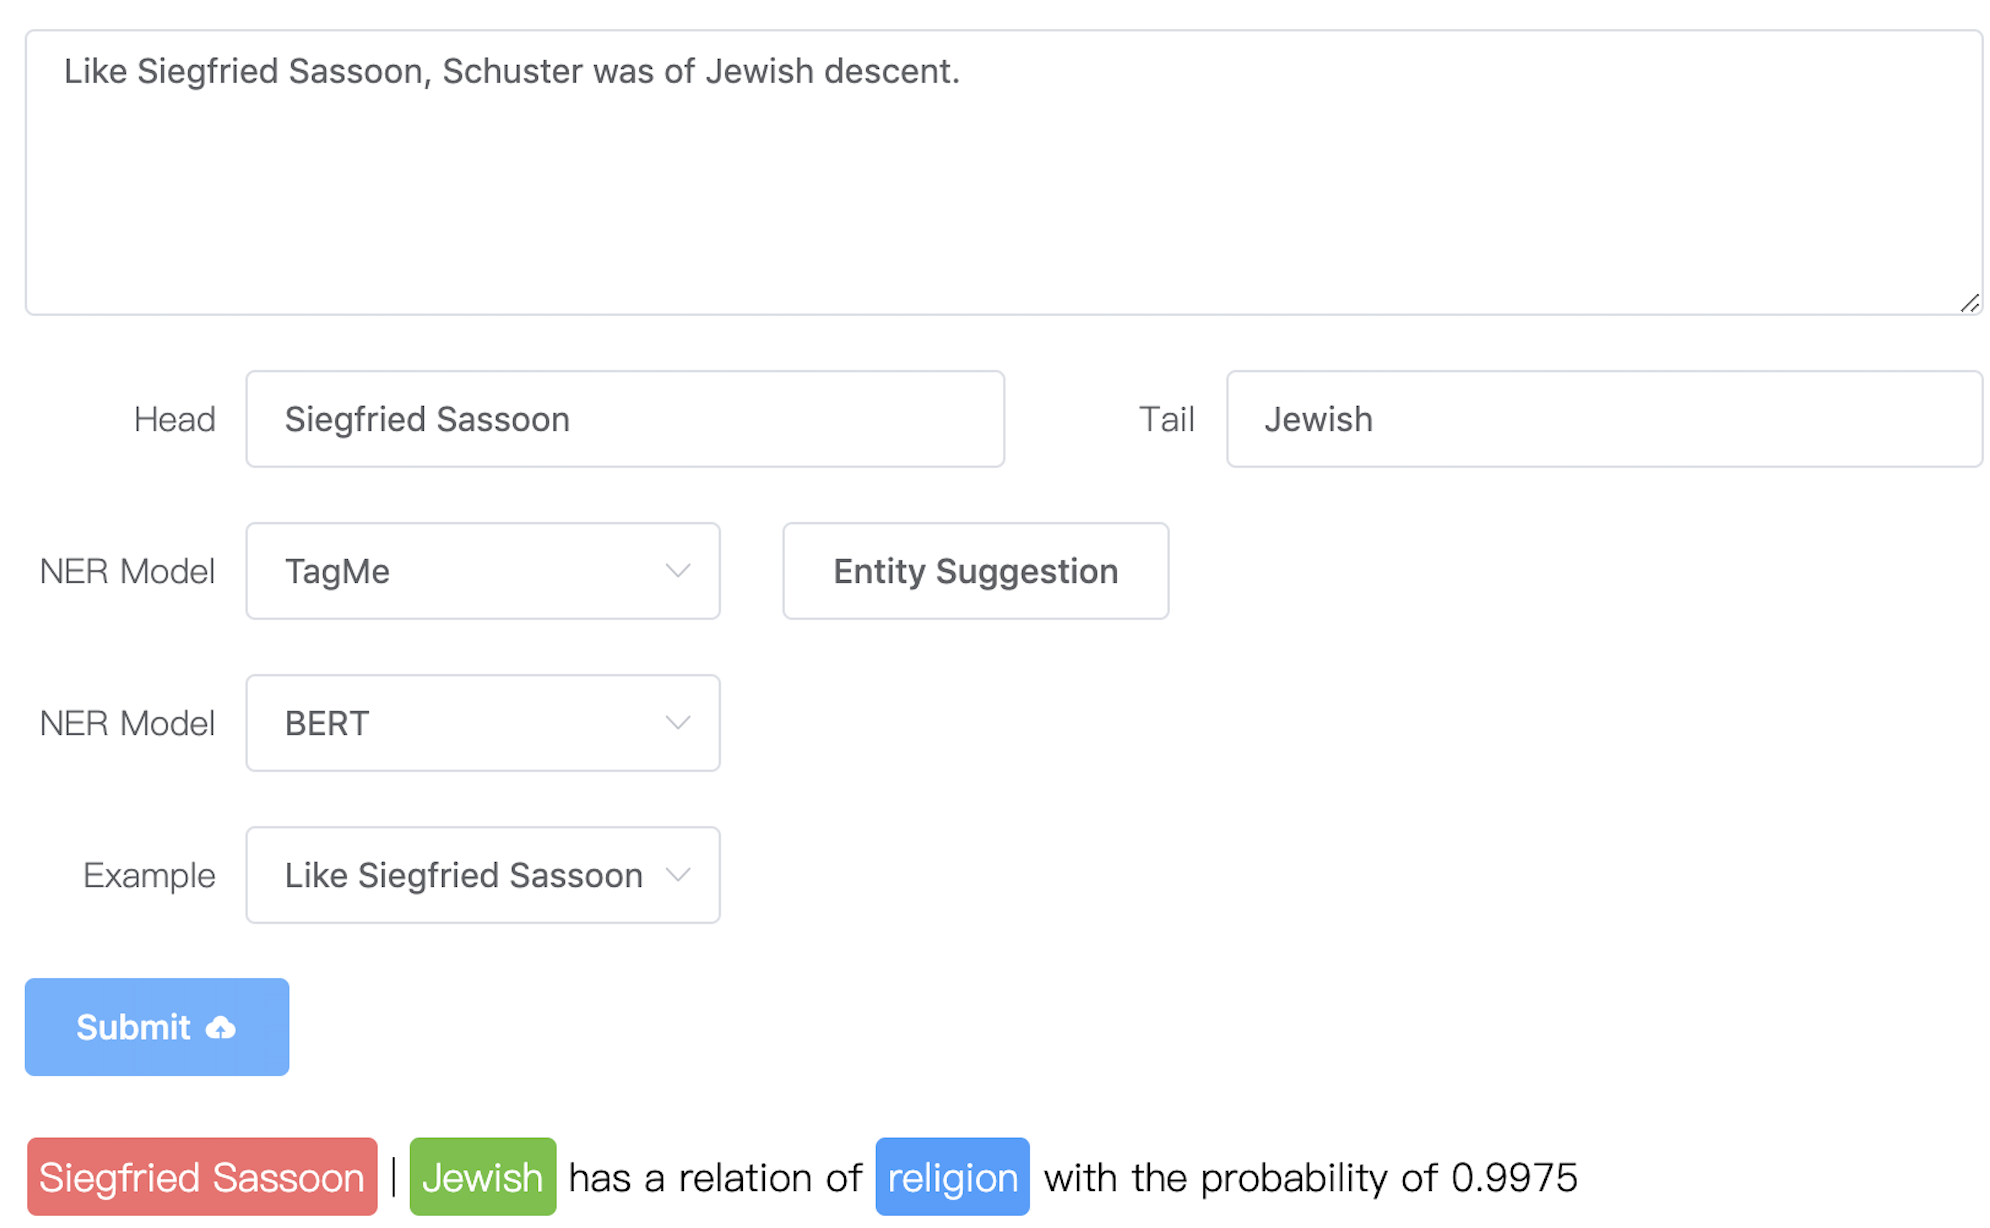Click the chevron arrow in Example dropdown
This screenshot has width=1990, height=1228.
(678, 875)
